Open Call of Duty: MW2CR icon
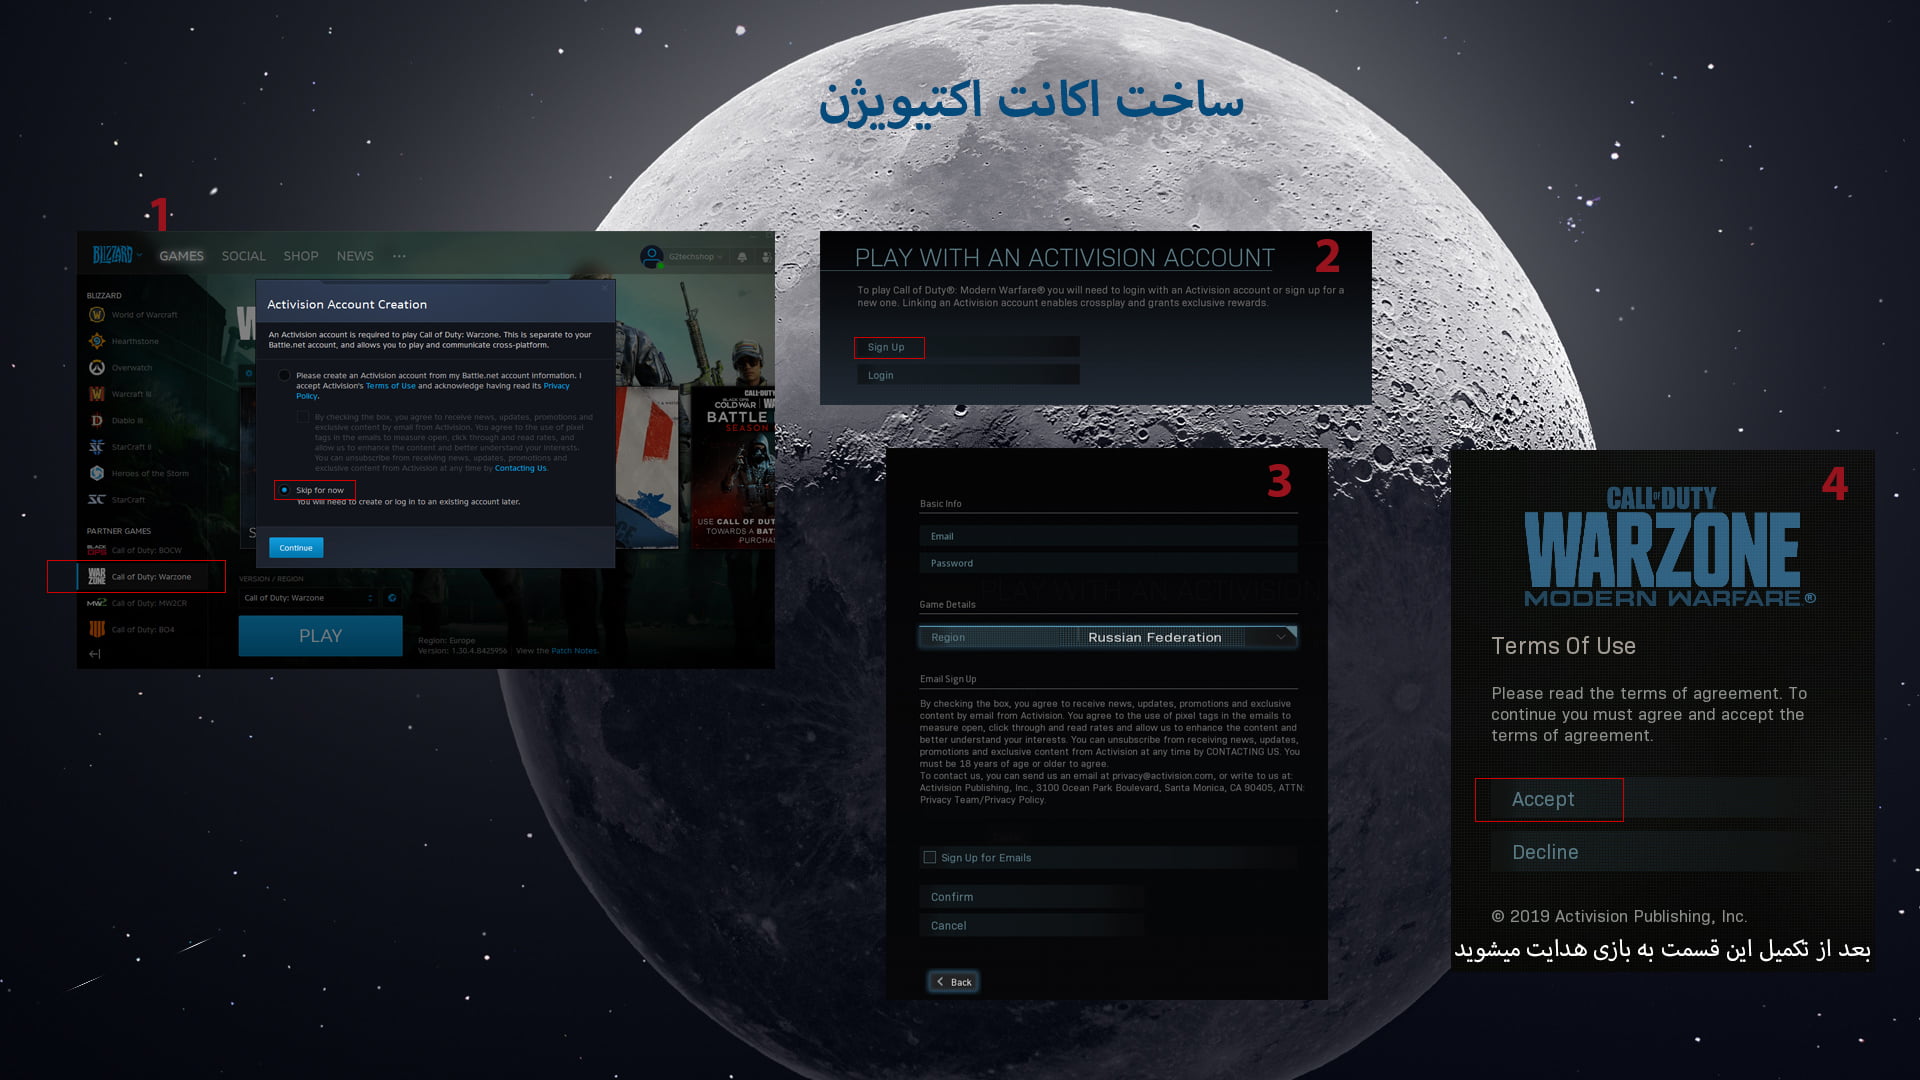Image resolution: width=1920 pixels, height=1080 pixels. coord(97,603)
